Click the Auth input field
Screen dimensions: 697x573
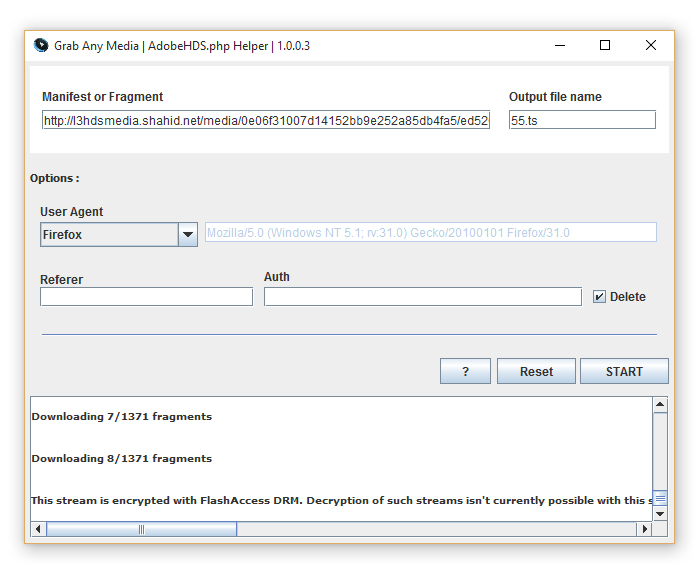click(423, 297)
